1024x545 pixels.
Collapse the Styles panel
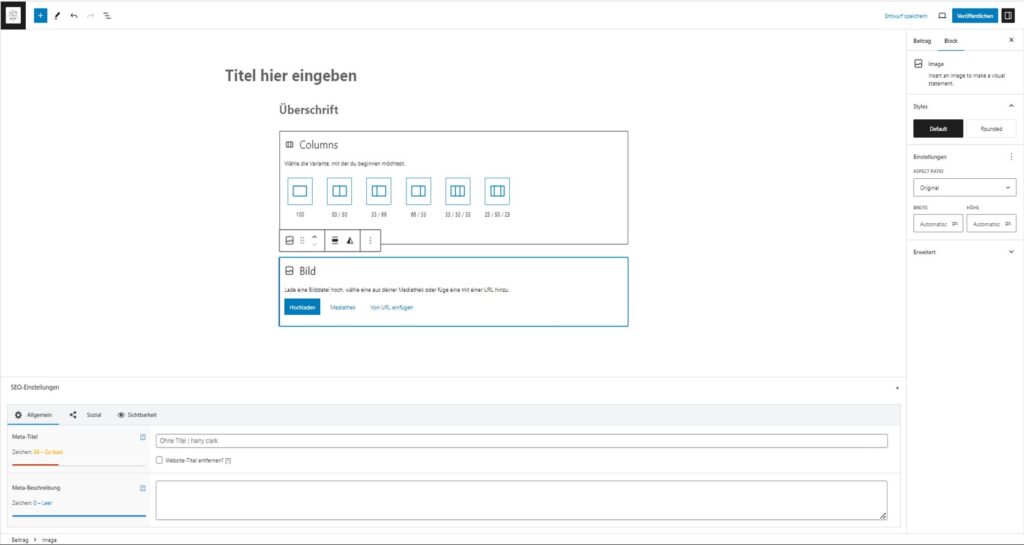(1011, 106)
